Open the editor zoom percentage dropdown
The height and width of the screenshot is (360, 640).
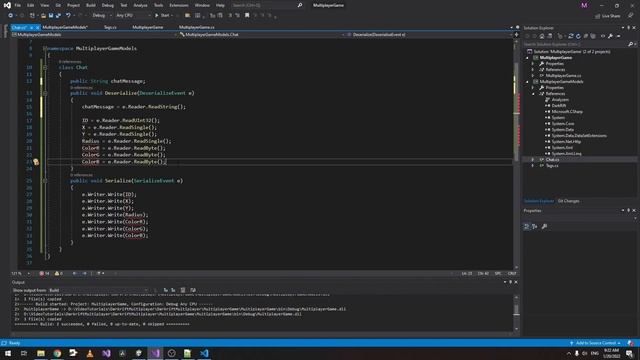click(x=21, y=273)
